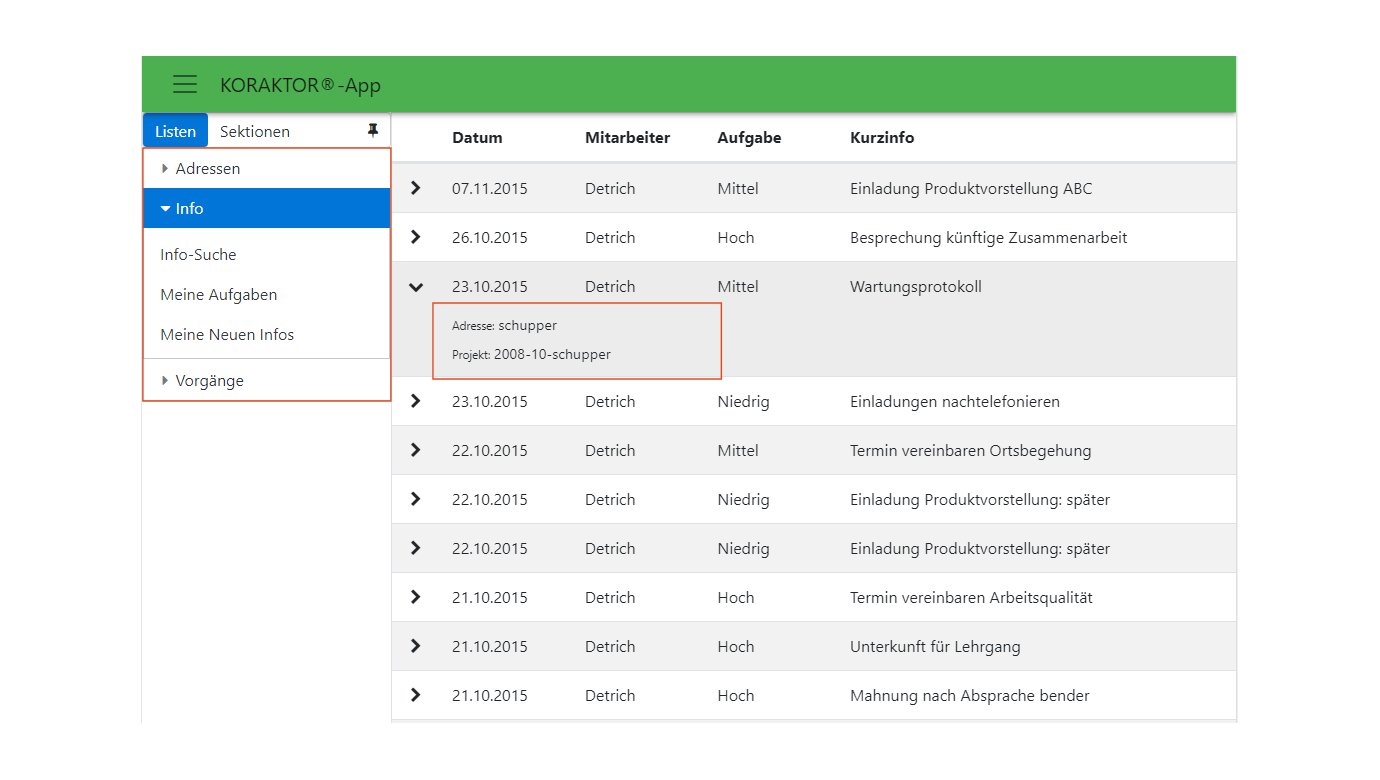Click the Kurzinfo column header
Viewport: 1380px width, 780px height.
(x=881, y=138)
